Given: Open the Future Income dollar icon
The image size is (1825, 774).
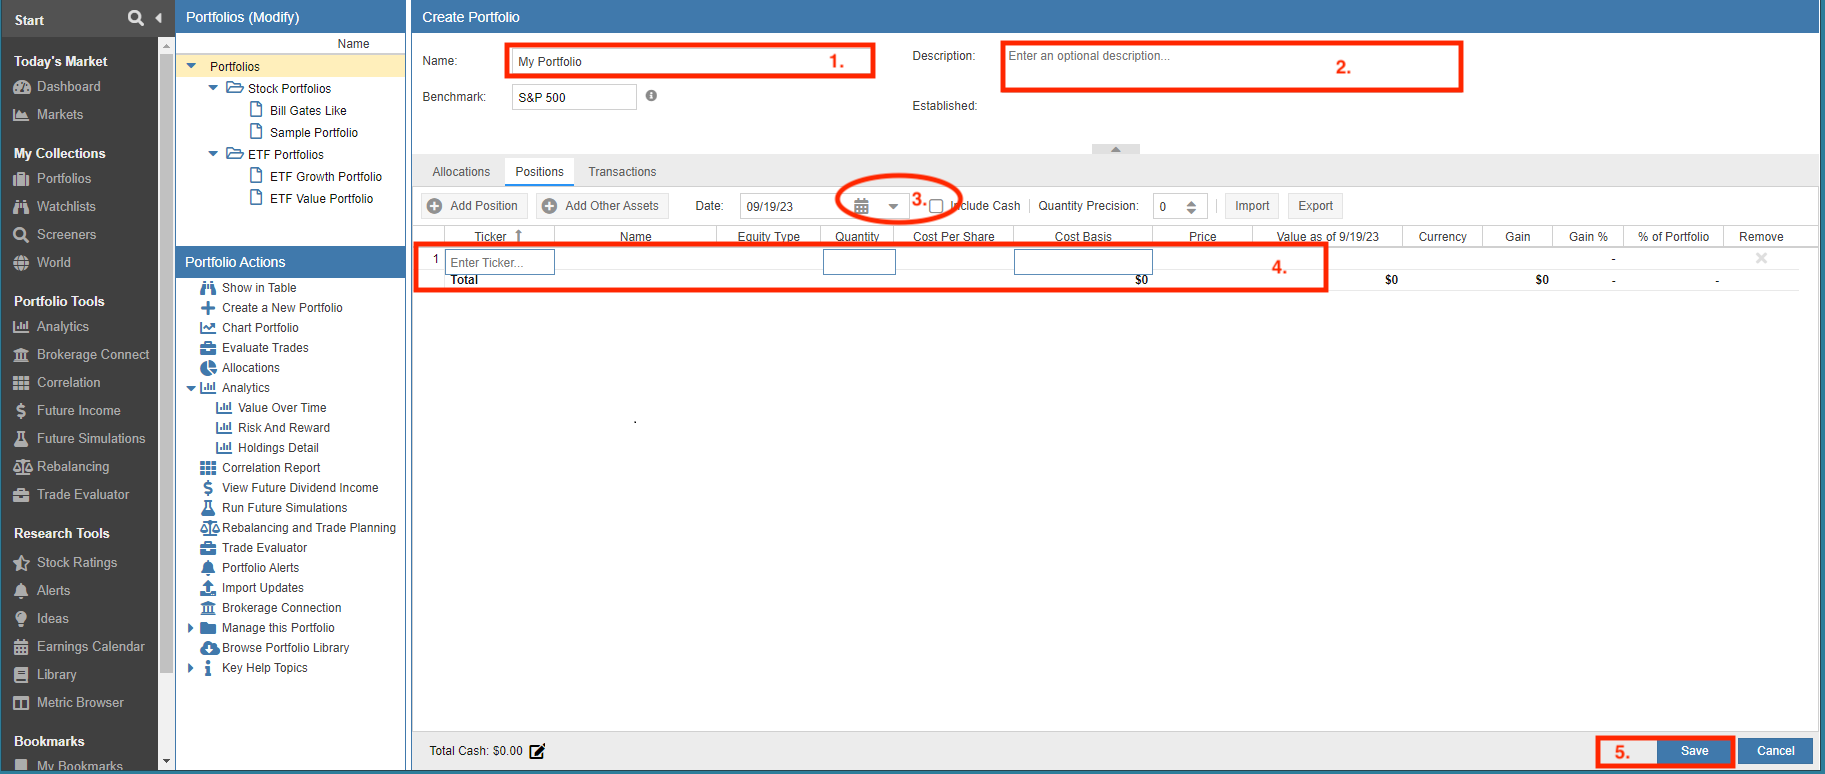Looking at the screenshot, I should [x=21, y=411].
